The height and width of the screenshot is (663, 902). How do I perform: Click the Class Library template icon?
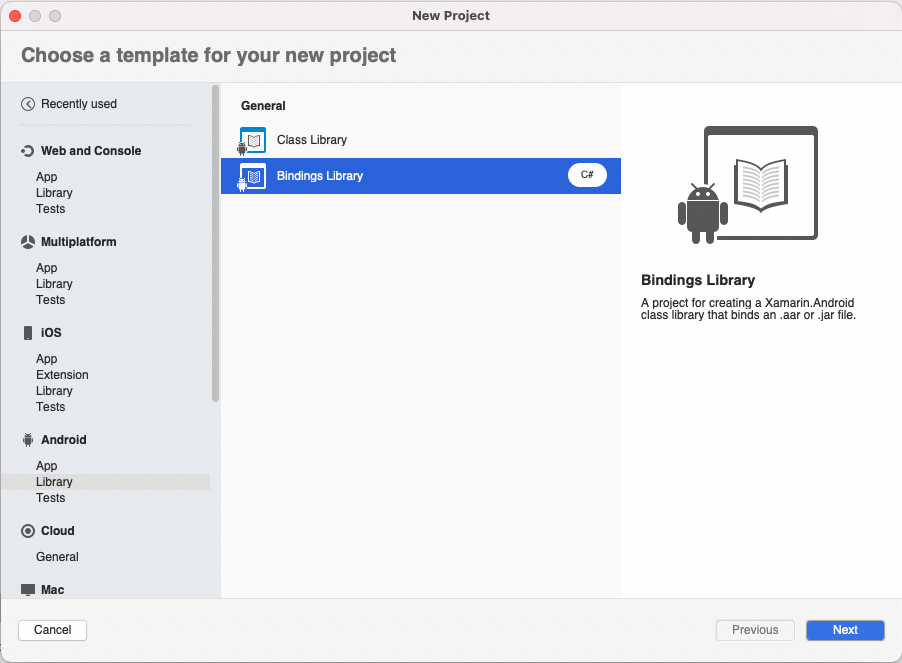coord(252,140)
